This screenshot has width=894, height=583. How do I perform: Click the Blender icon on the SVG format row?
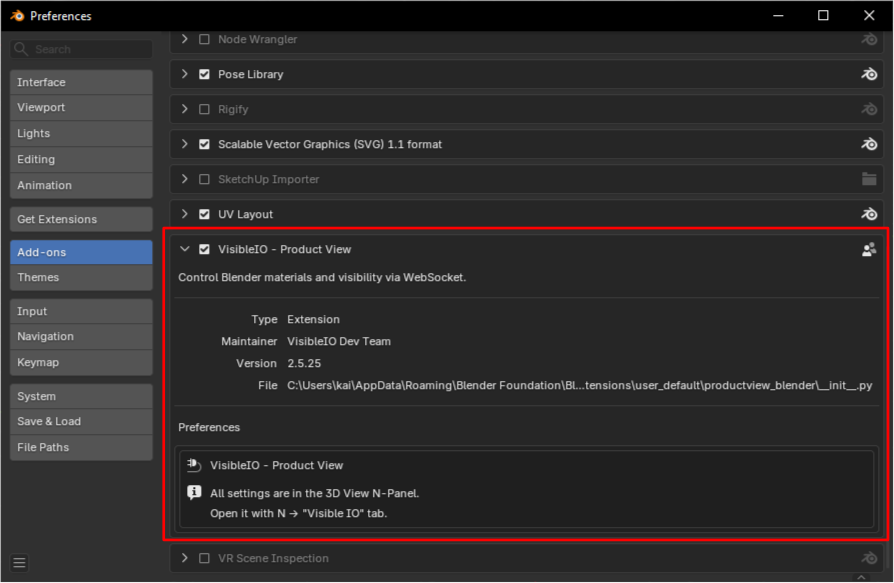pyautogui.click(x=869, y=144)
